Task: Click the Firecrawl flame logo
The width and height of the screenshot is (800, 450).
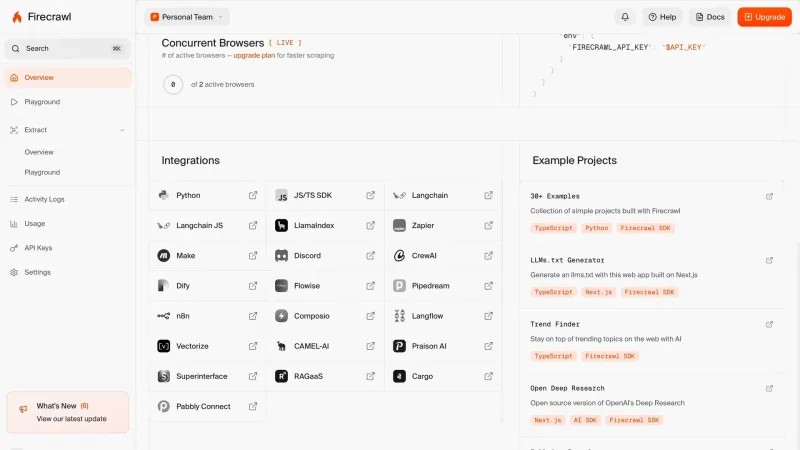Action: tap(17, 17)
